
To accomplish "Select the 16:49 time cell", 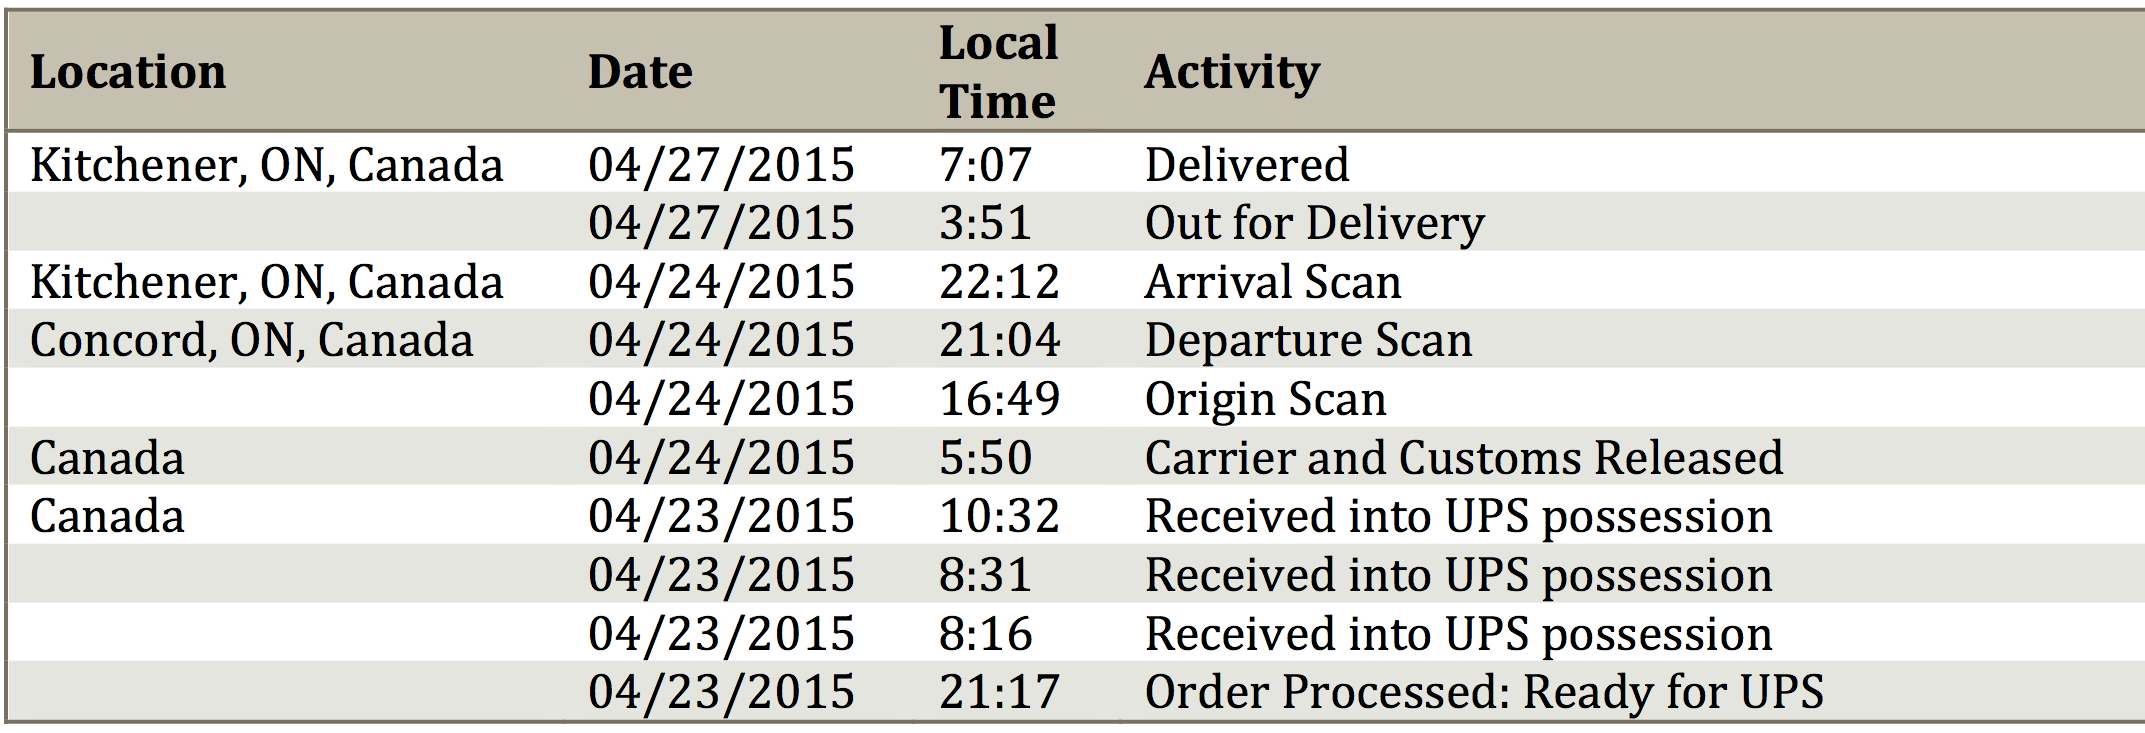I will tap(999, 399).
